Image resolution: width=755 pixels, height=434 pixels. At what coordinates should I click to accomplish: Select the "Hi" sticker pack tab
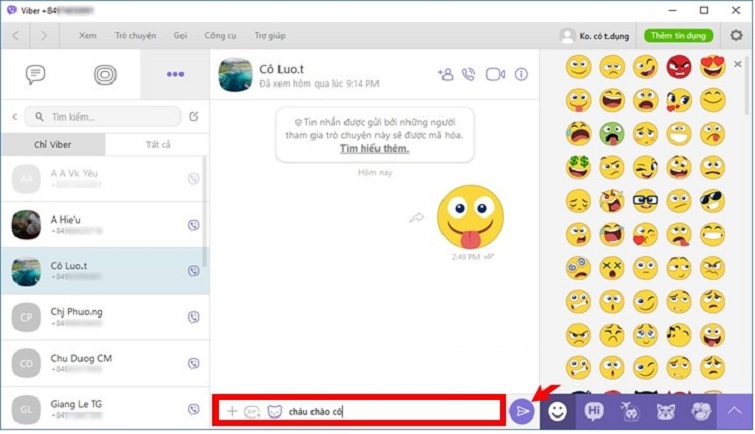pyautogui.click(x=594, y=410)
